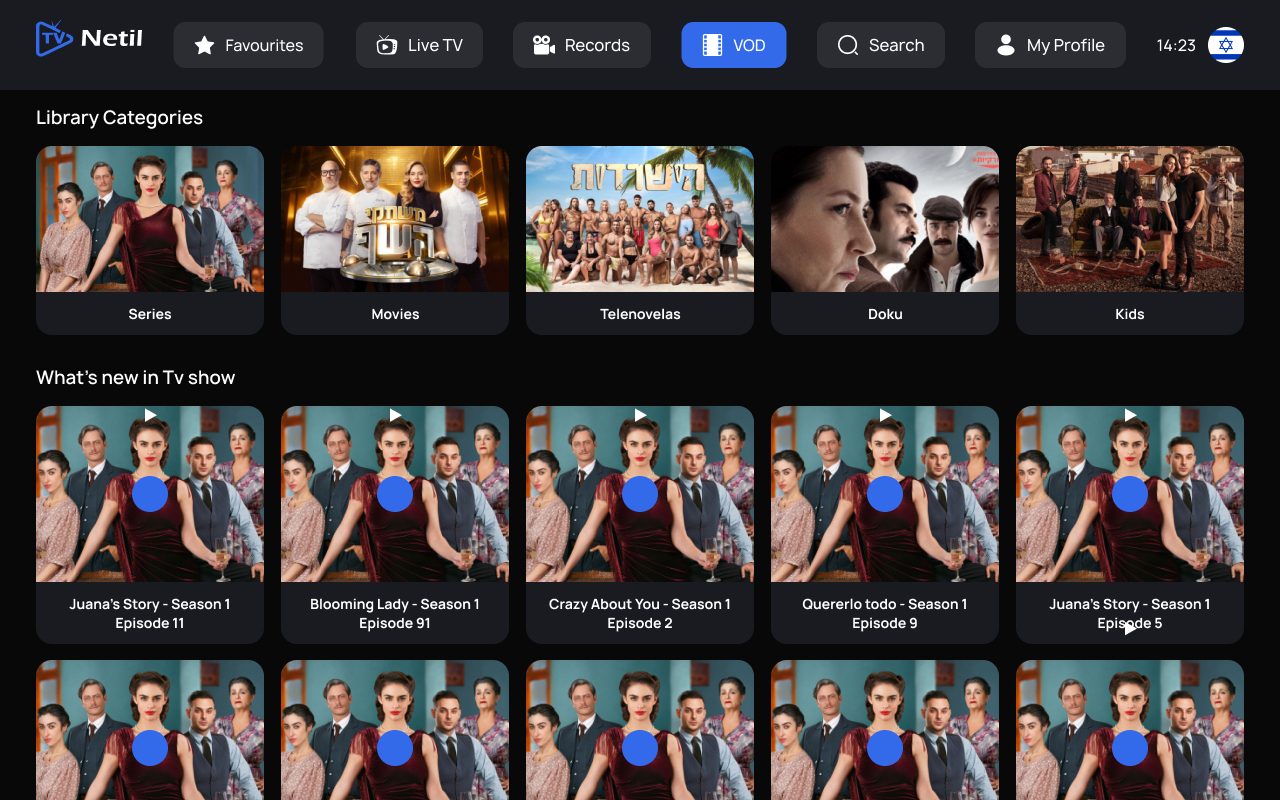Play Quererlo todo Season 1 Episode 9
Viewport: 1280px width, 800px height.
(x=885, y=494)
